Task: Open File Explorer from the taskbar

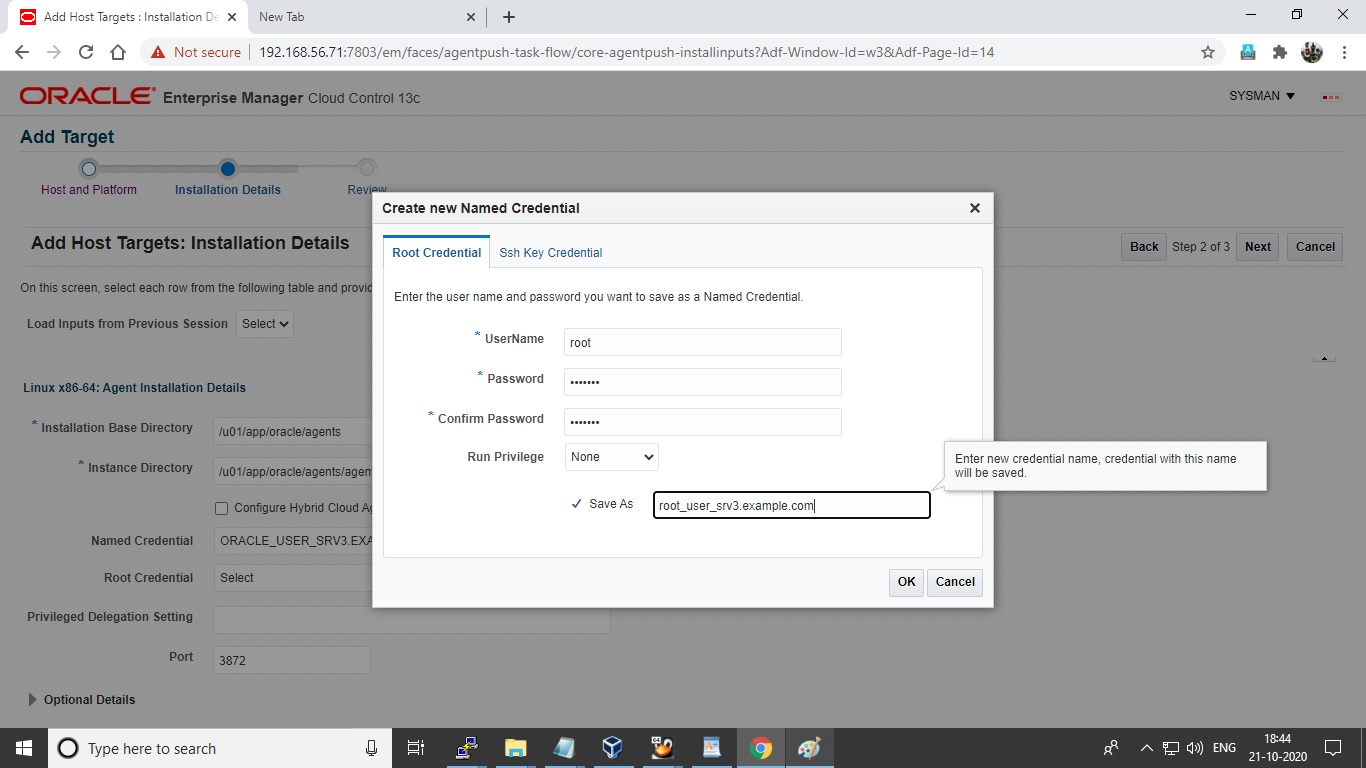Action: point(515,747)
